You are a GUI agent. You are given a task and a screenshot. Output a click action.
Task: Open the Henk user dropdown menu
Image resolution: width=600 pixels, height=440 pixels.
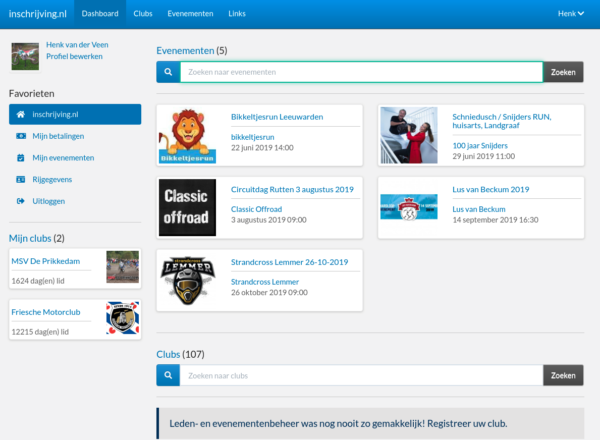pyautogui.click(x=570, y=14)
